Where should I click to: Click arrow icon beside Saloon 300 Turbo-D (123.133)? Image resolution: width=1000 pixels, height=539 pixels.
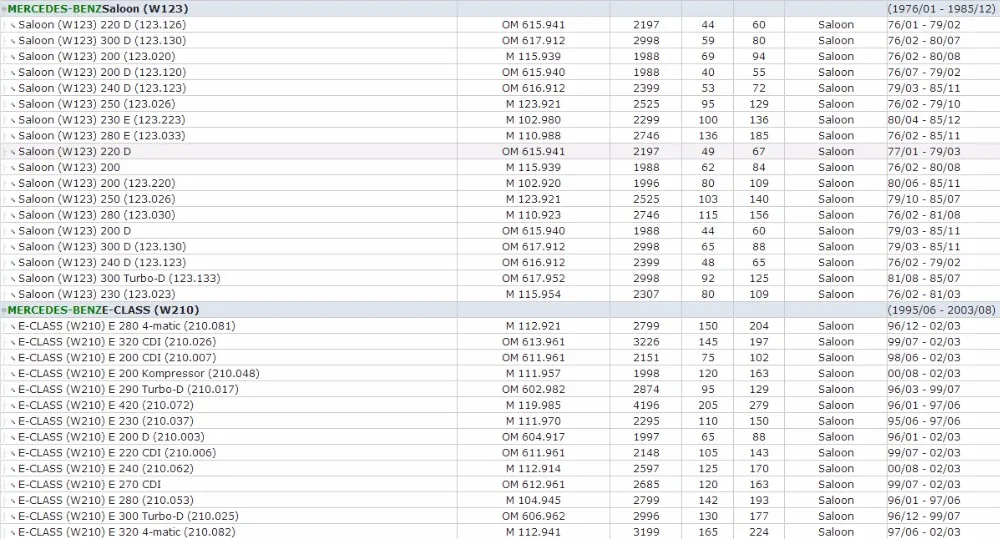13,279
